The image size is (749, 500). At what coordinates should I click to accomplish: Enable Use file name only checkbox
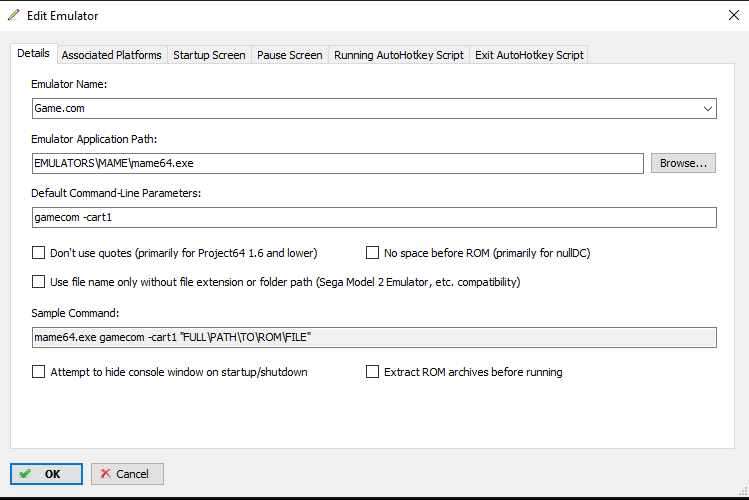click(x=38, y=282)
